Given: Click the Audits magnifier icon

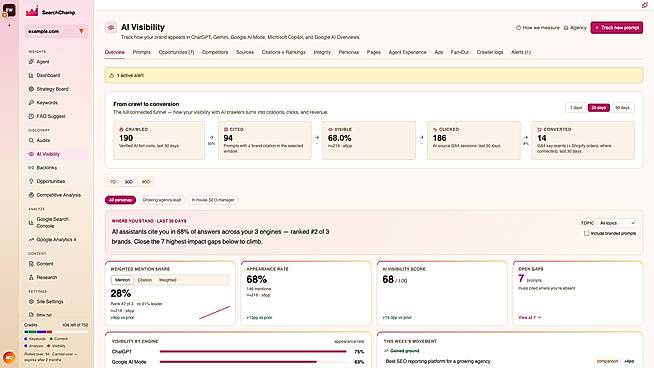Looking at the screenshot, I should coord(31,140).
